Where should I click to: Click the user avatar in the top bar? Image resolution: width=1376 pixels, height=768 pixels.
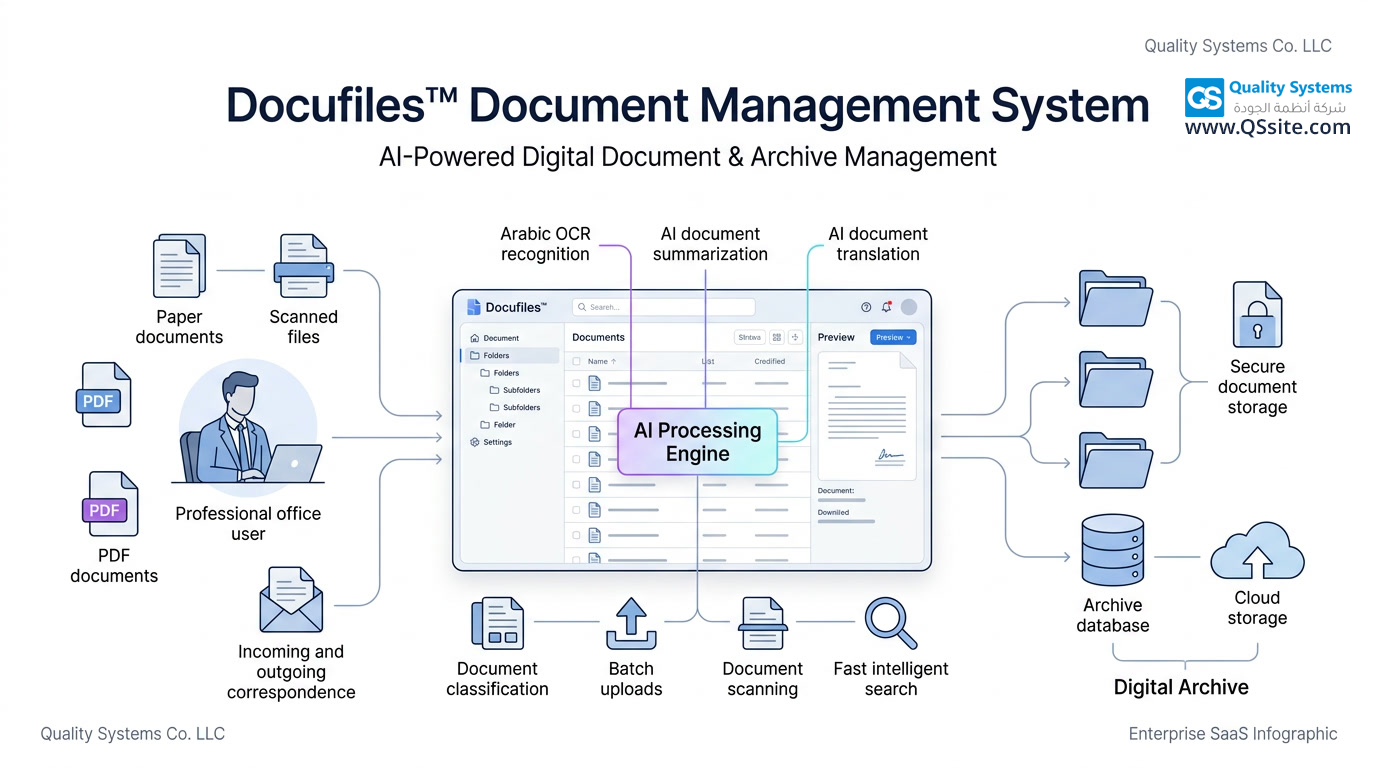point(909,307)
